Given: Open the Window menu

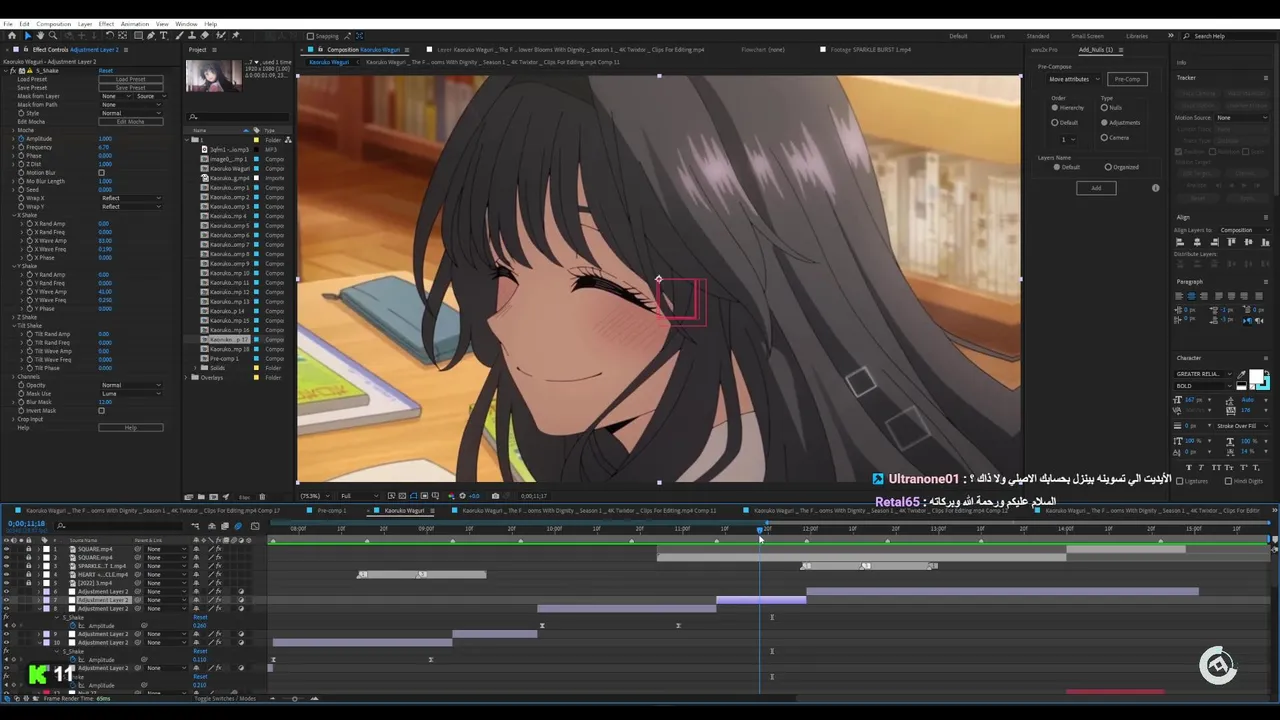Looking at the screenshot, I should pyautogui.click(x=186, y=24).
